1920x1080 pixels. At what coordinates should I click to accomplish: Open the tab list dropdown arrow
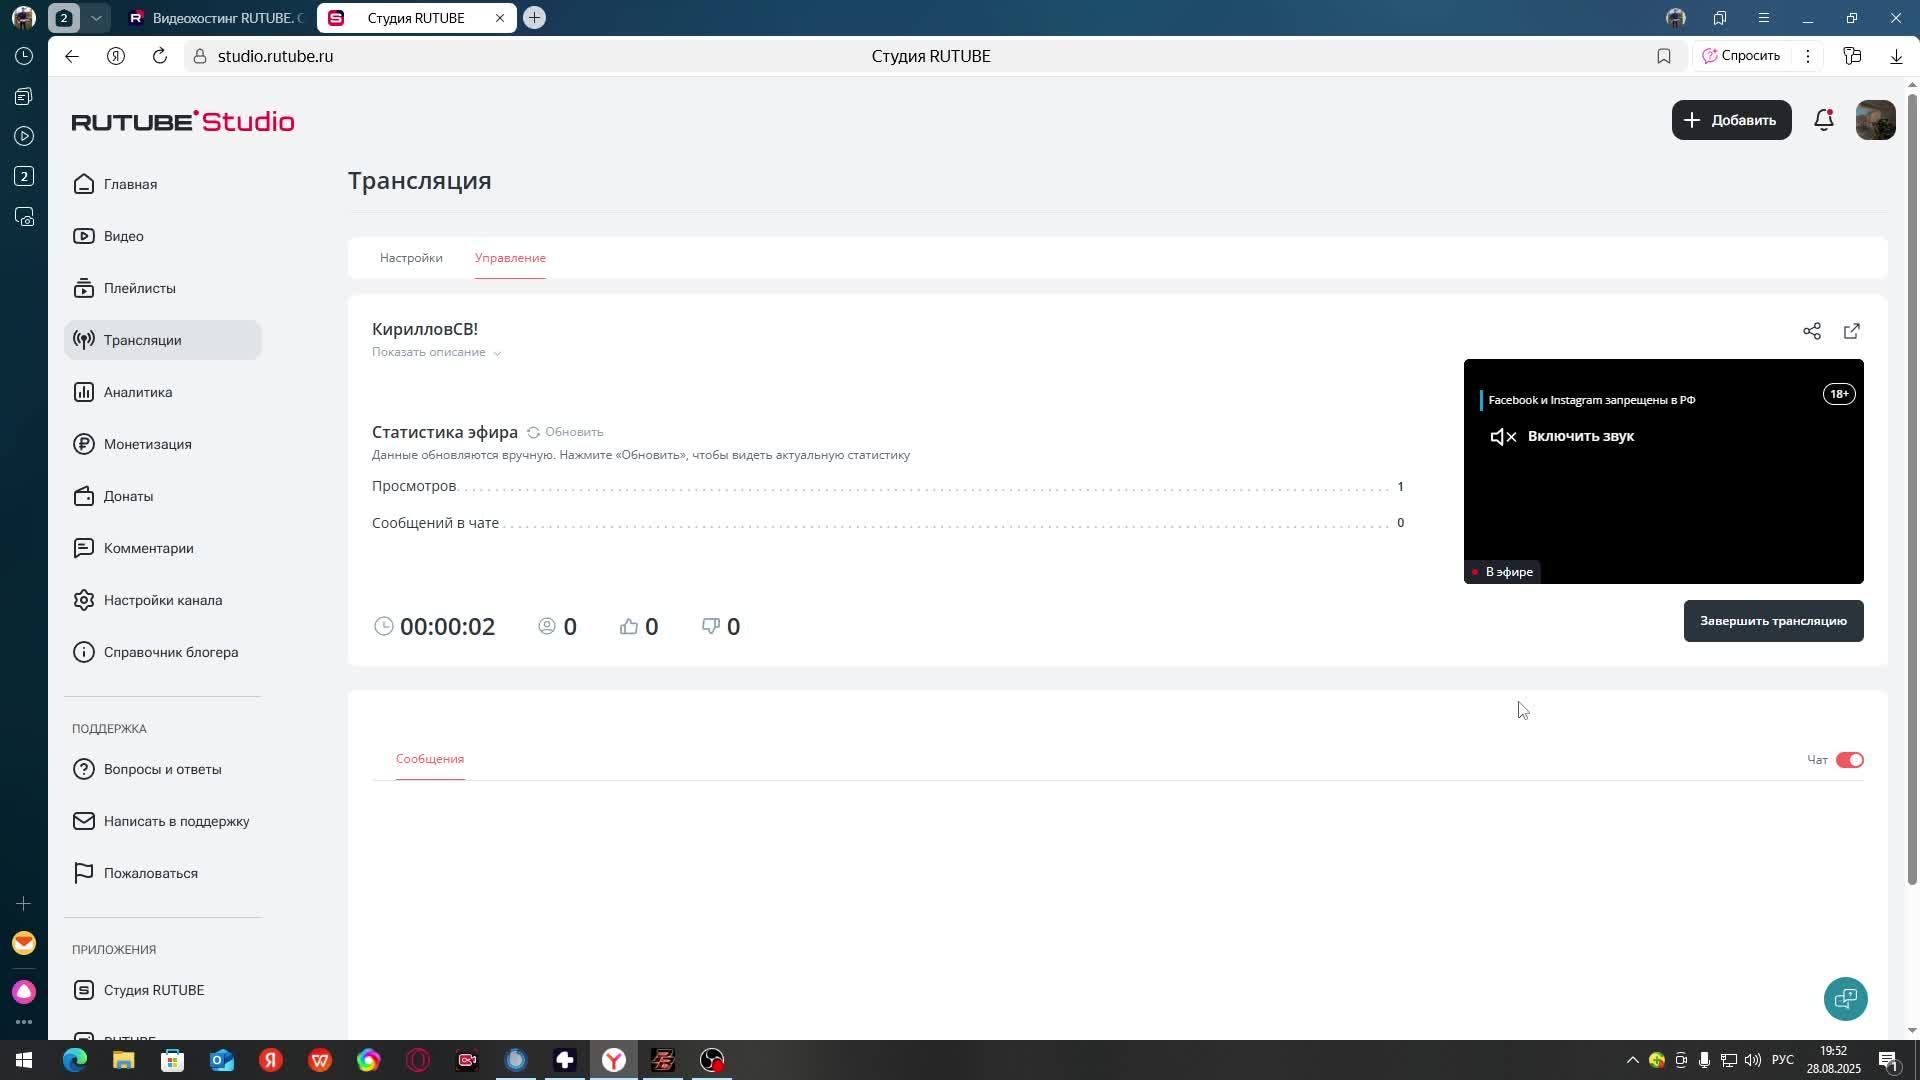(96, 18)
